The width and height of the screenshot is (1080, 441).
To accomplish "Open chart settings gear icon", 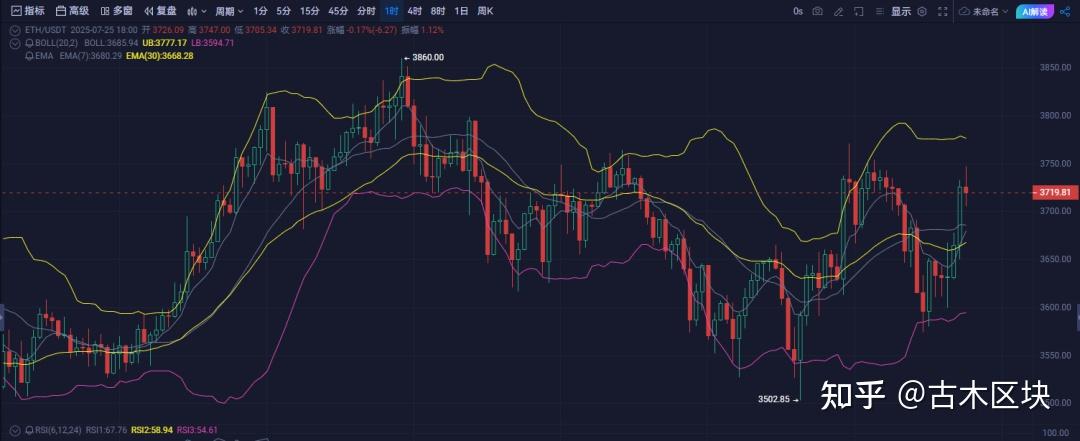I will tap(921, 11).
